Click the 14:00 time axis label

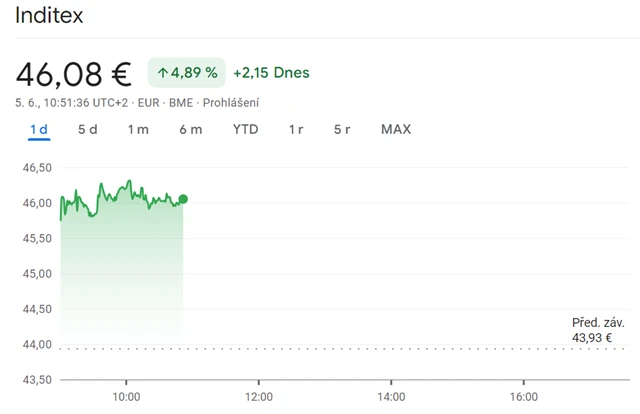pyautogui.click(x=391, y=395)
